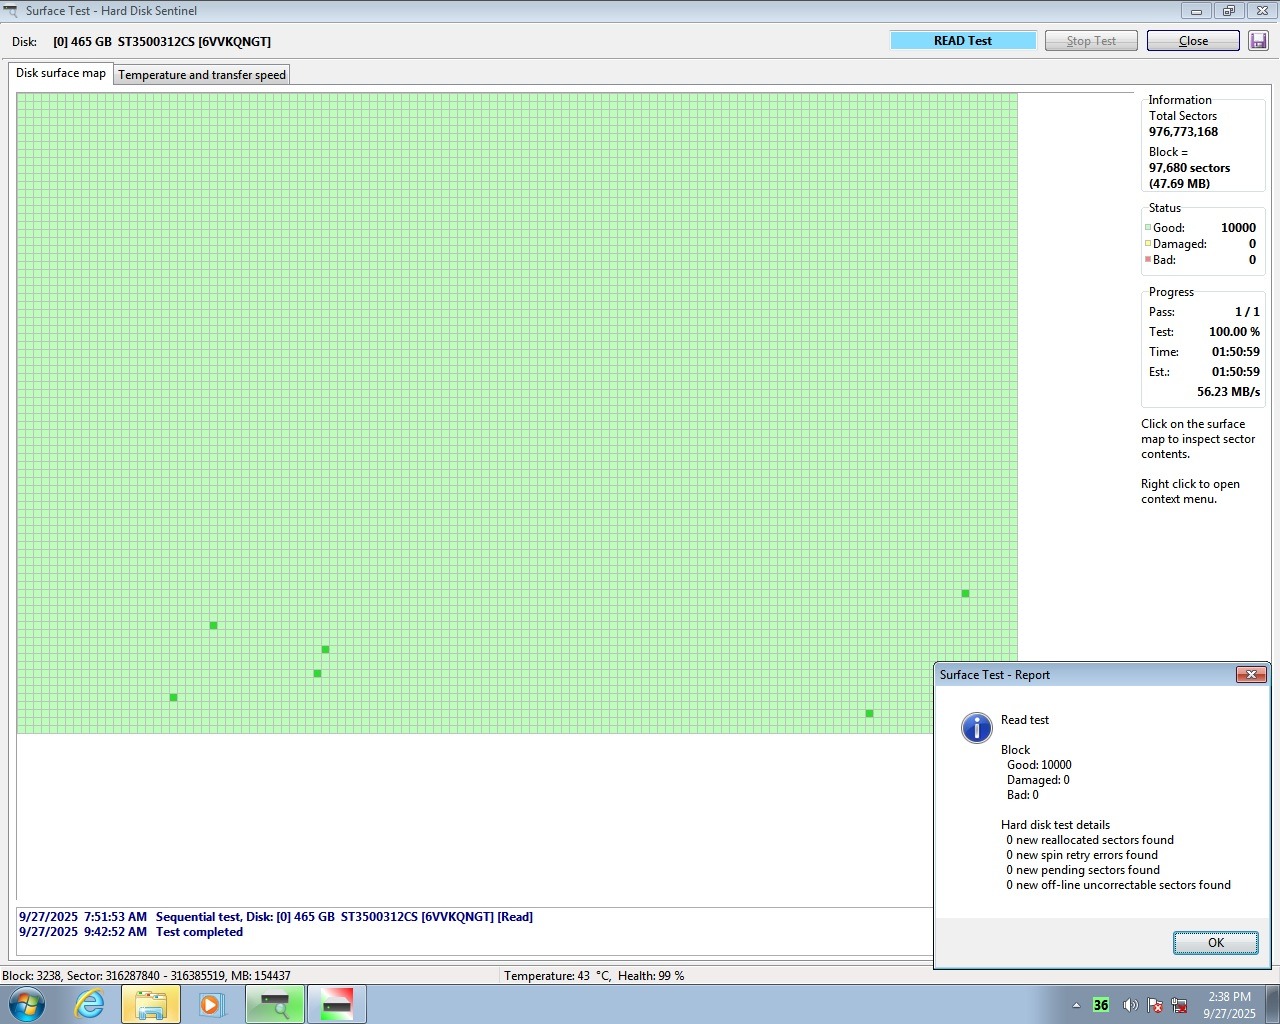
Task: Click the network connection tray icon
Action: tap(1179, 1005)
